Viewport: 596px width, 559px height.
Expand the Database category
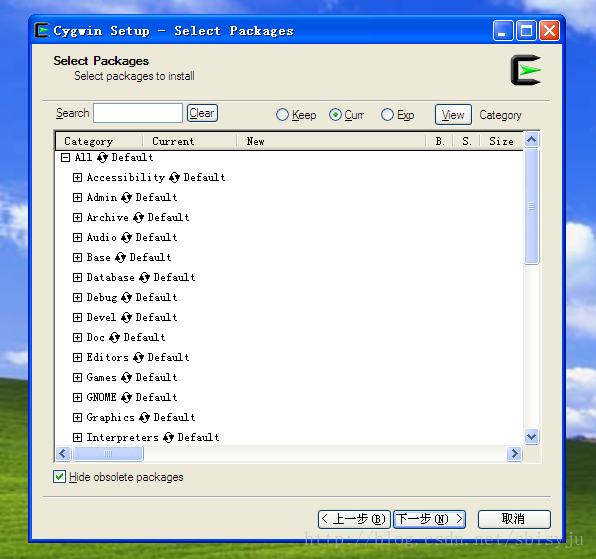(77, 277)
